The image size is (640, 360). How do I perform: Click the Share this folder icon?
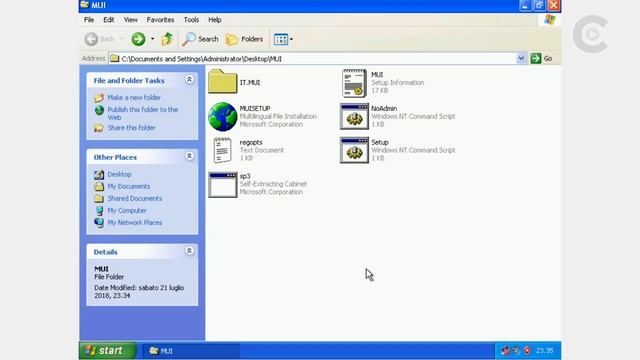pyautogui.click(x=99, y=128)
